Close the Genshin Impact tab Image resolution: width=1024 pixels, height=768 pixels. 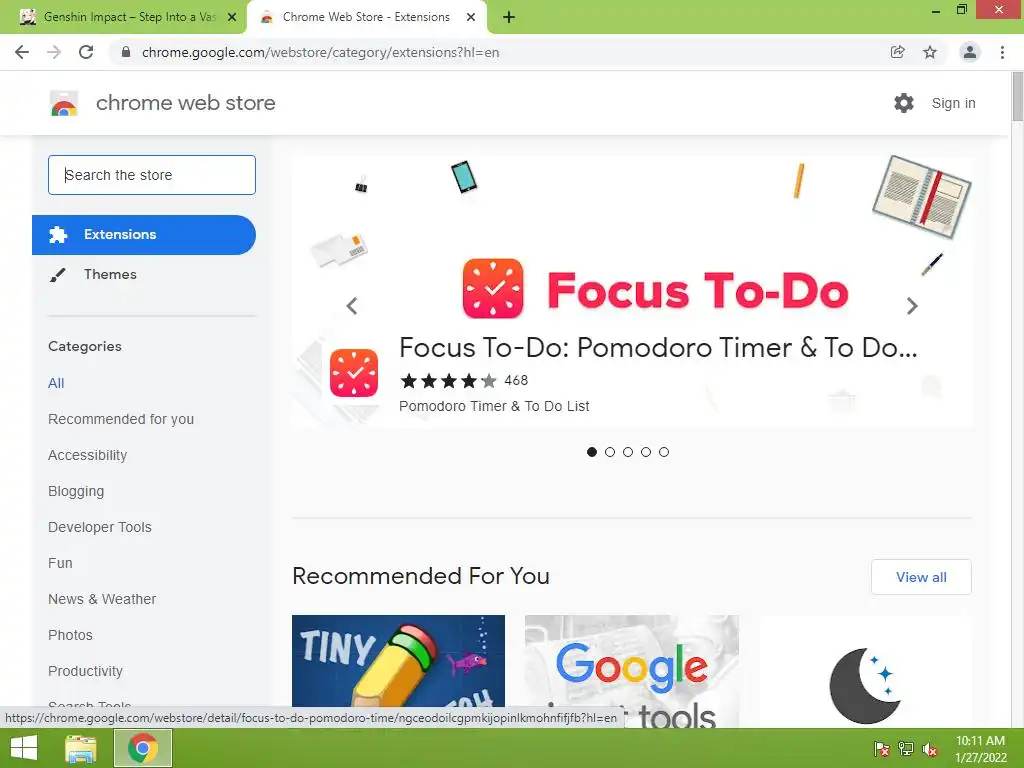[x=232, y=18]
